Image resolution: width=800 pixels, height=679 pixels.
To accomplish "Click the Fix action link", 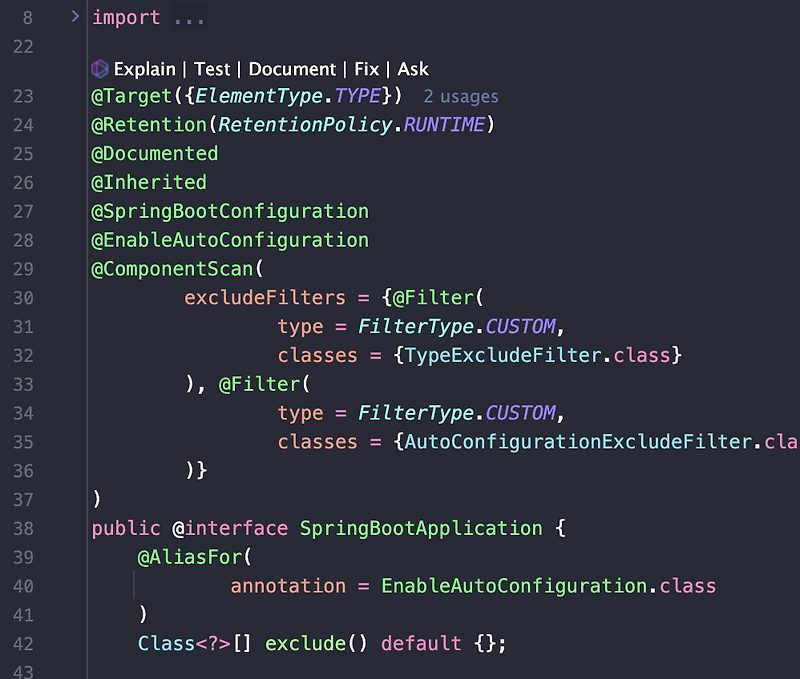I will (x=366, y=69).
